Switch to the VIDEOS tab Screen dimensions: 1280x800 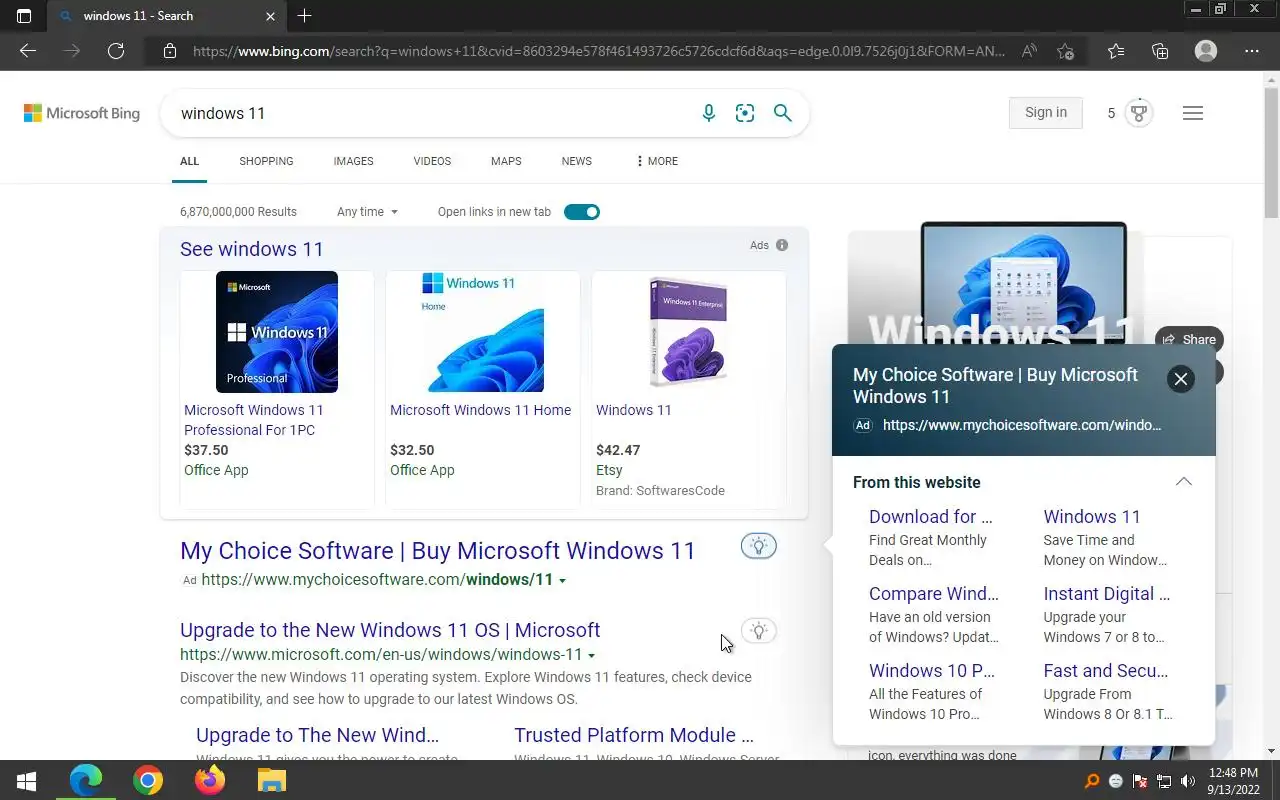pos(432,161)
